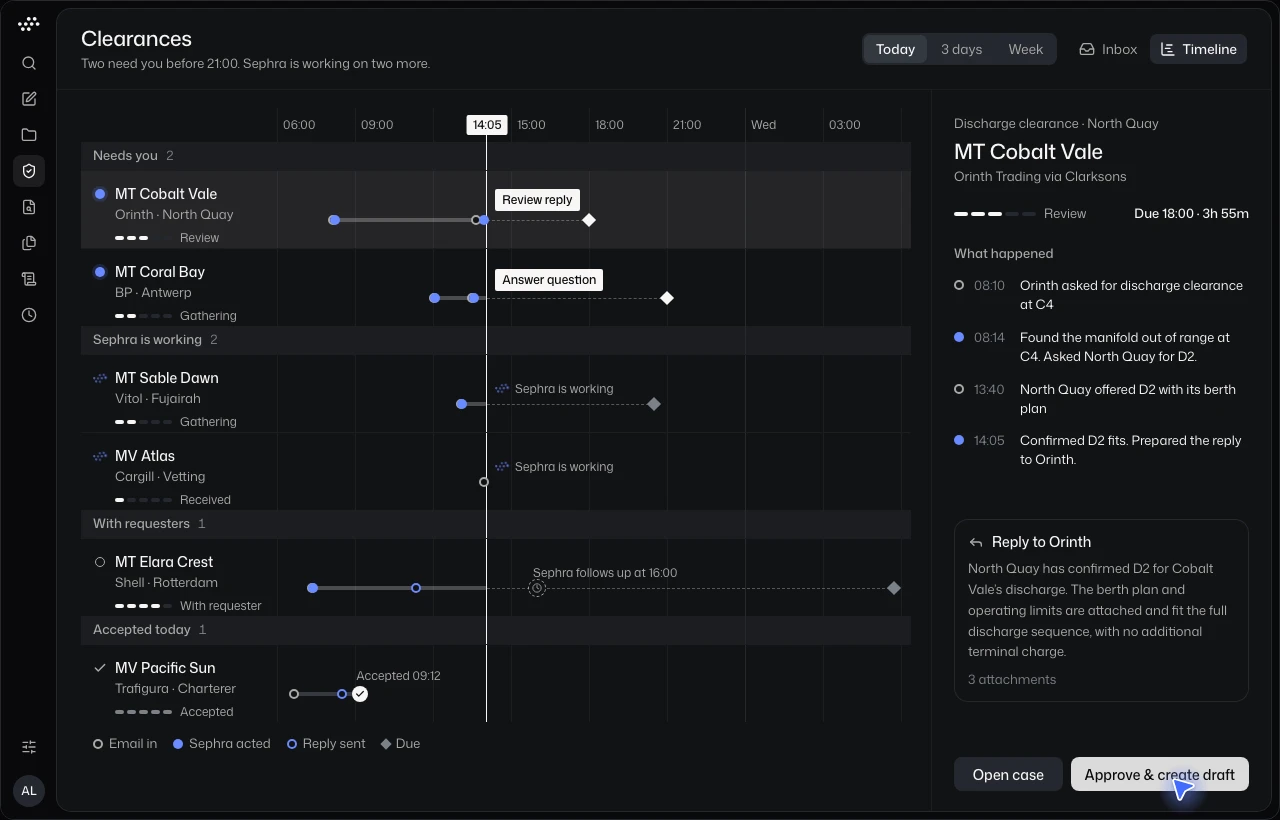The height and width of the screenshot is (820, 1280).
Task: Select the MT Sable Dawn row
Action: [496, 394]
